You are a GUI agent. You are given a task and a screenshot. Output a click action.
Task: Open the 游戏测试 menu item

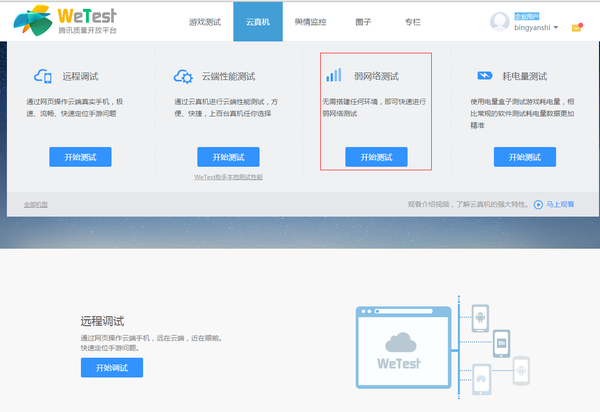[204, 21]
